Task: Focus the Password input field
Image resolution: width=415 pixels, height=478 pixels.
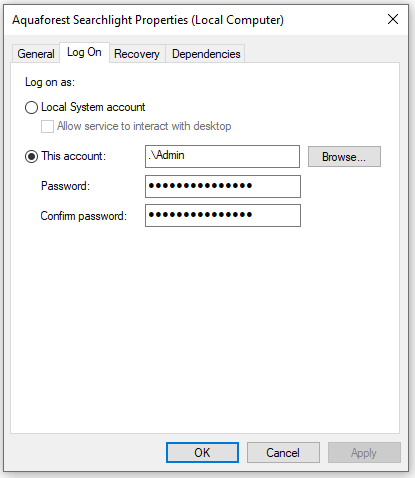Action: (223, 186)
